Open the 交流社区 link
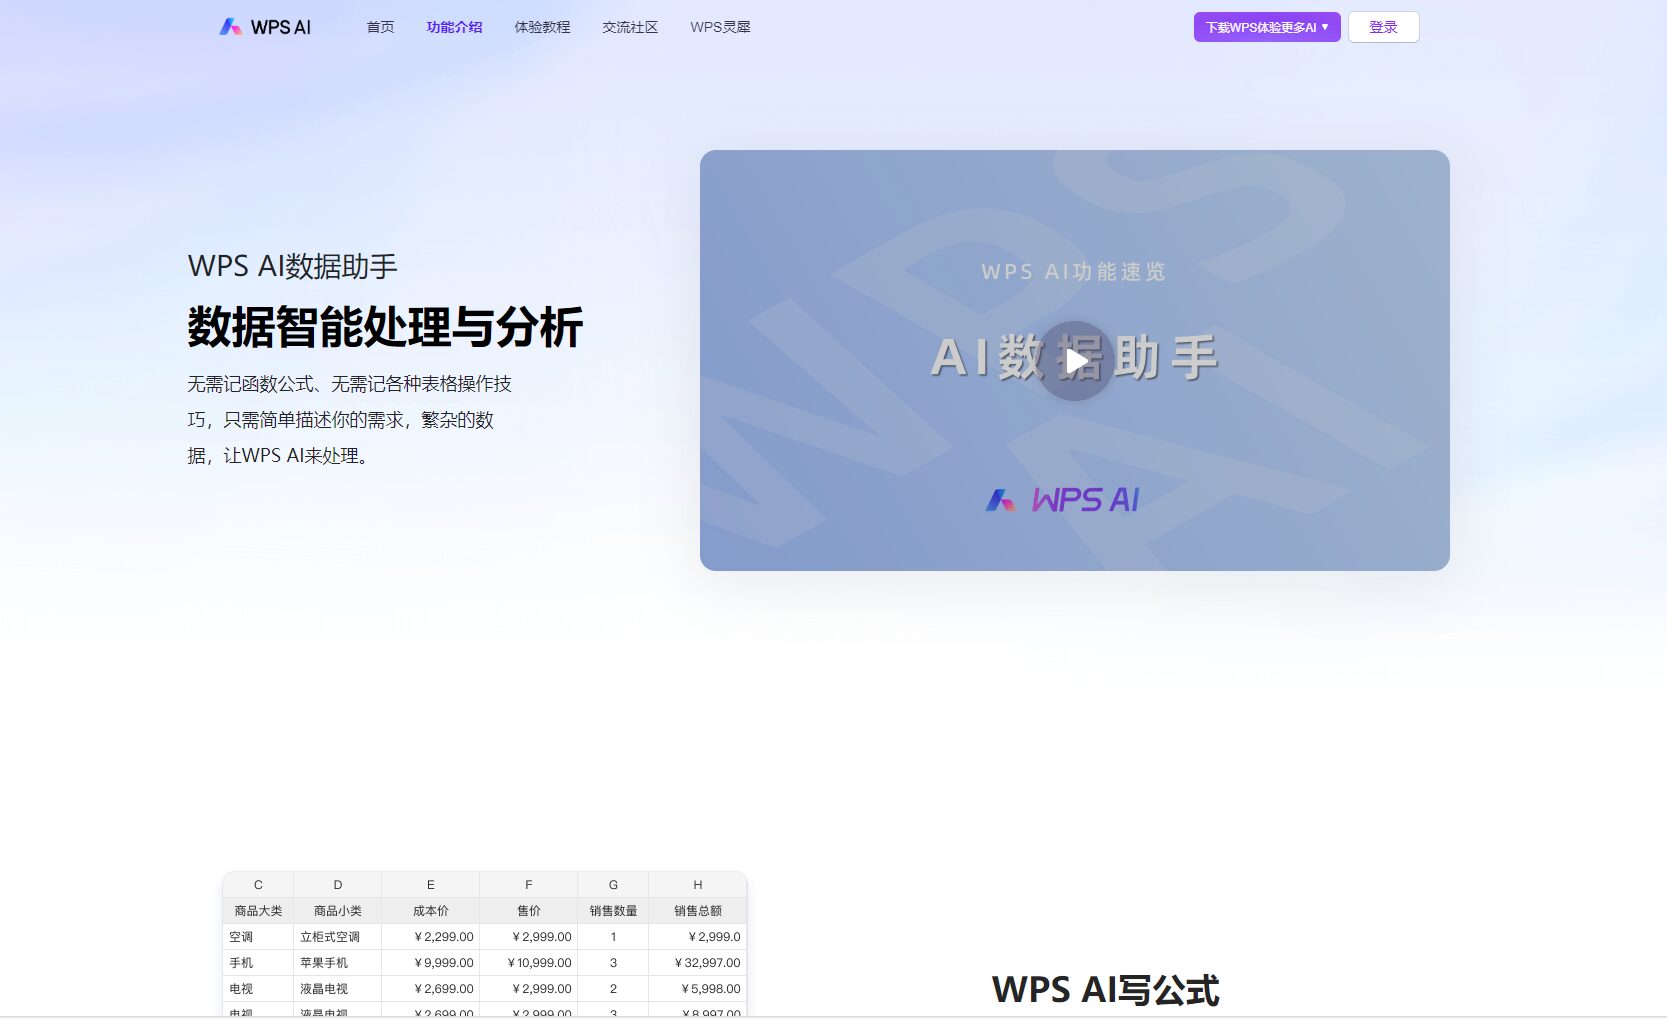 click(x=630, y=27)
